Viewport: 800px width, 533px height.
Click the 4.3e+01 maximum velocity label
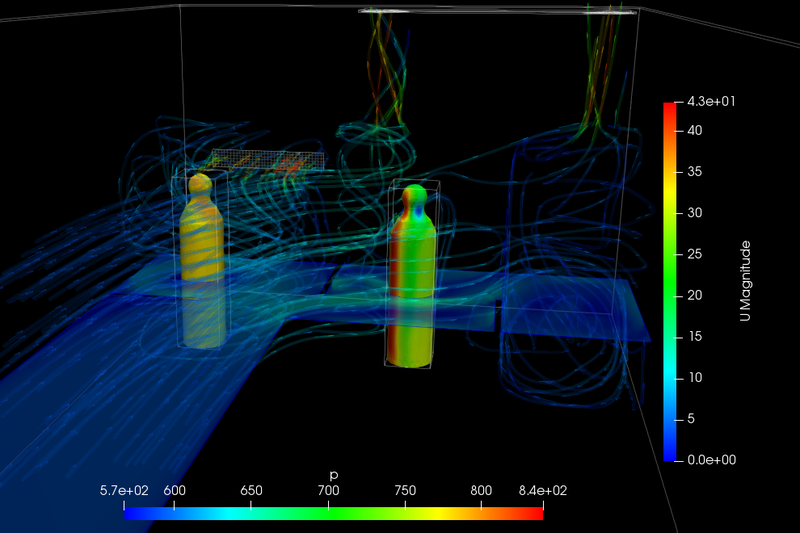[x=711, y=101]
